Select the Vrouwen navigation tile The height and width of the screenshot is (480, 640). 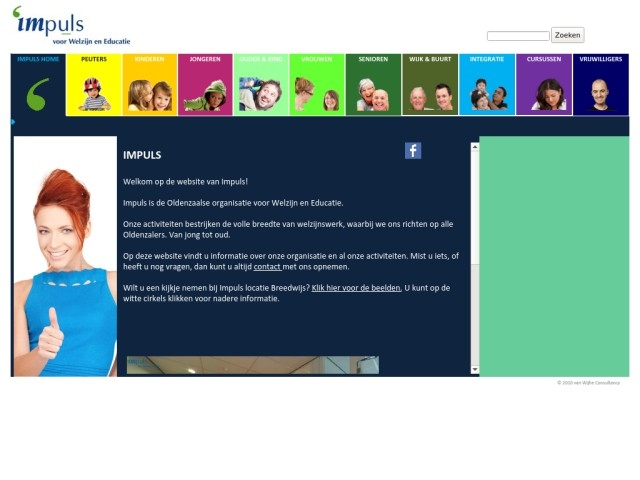317,85
